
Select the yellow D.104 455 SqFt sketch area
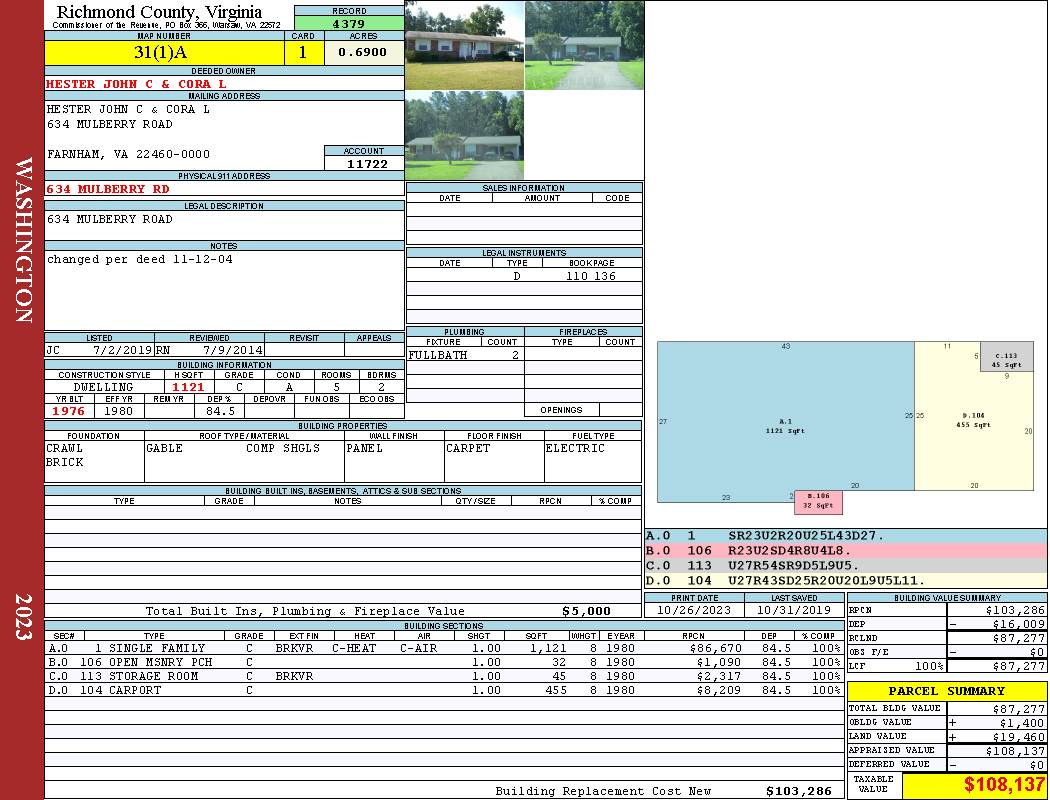(974, 420)
